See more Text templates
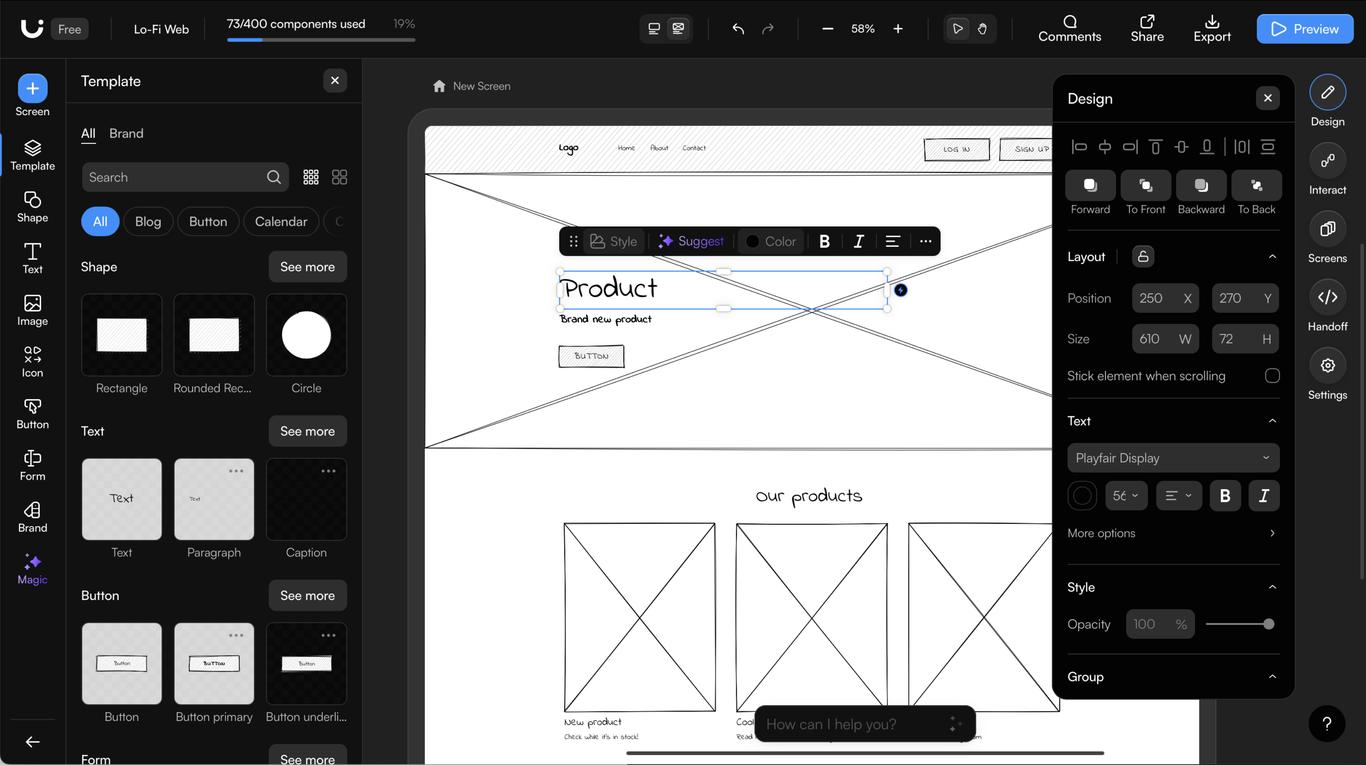The width and height of the screenshot is (1366, 765). tap(307, 431)
